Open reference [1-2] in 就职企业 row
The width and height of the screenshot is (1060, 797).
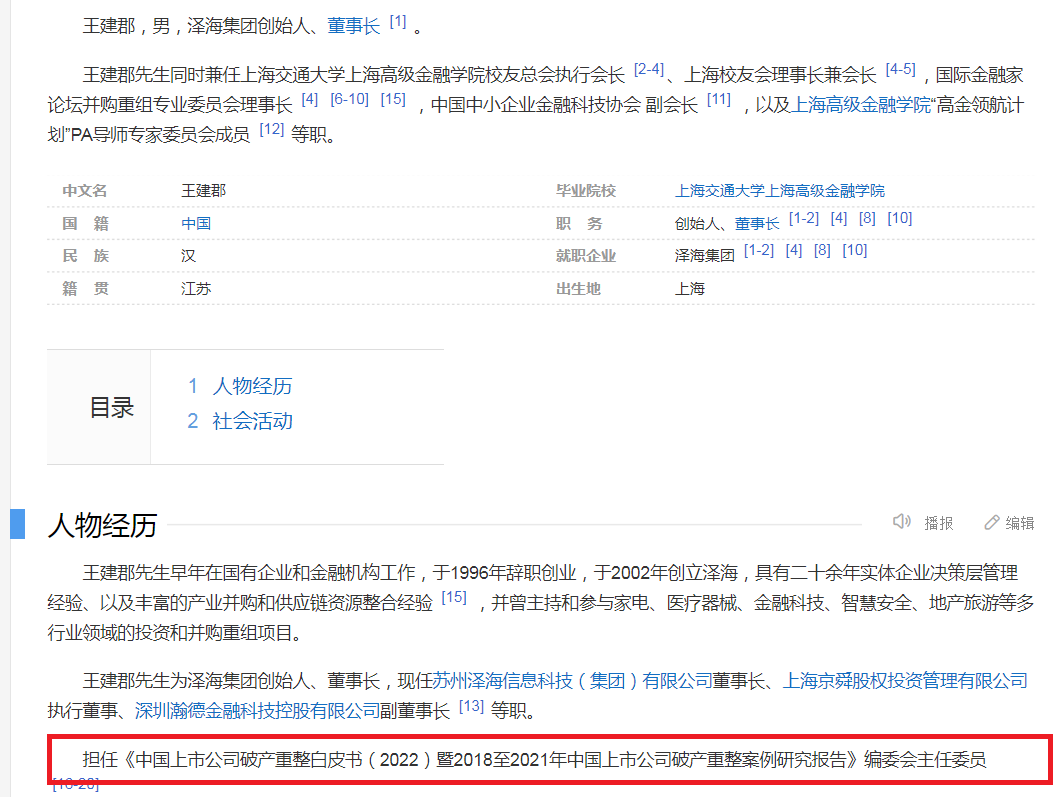click(759, 250)
